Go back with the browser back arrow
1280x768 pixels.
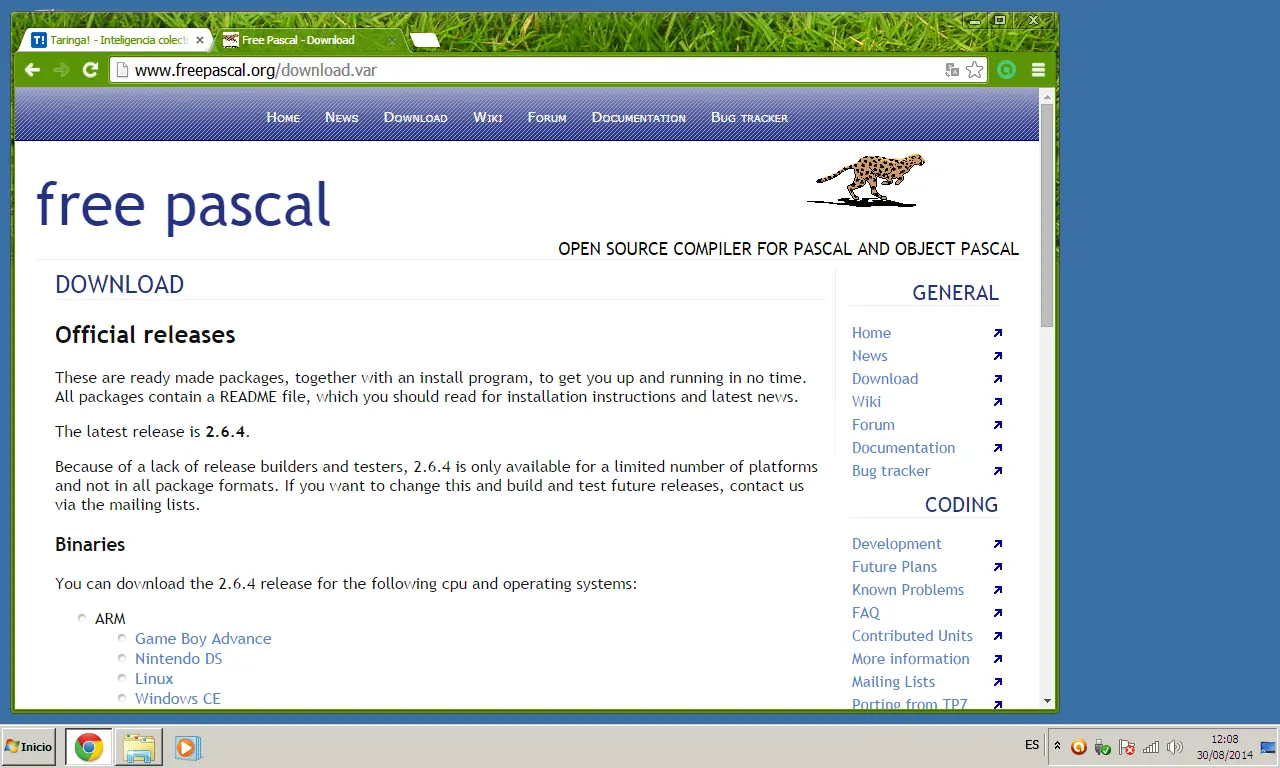coord(32,70)
